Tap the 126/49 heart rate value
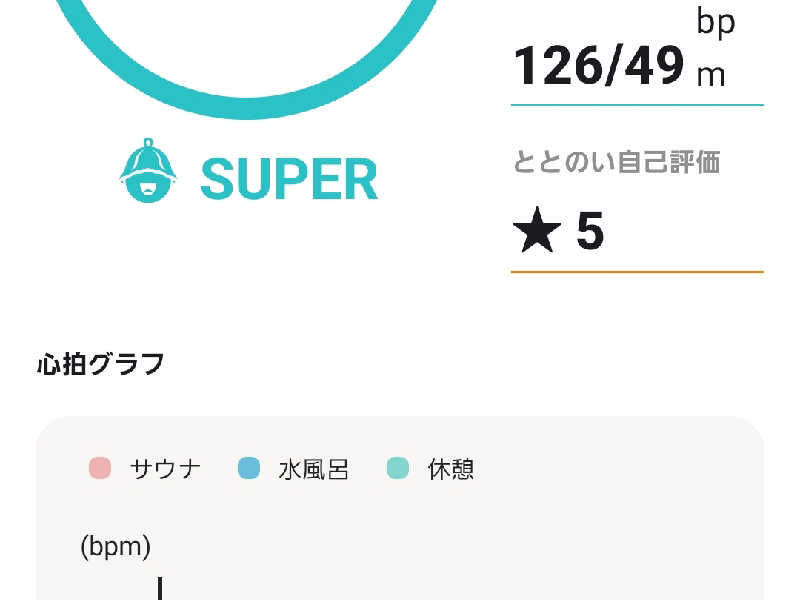 click(599, 65)
